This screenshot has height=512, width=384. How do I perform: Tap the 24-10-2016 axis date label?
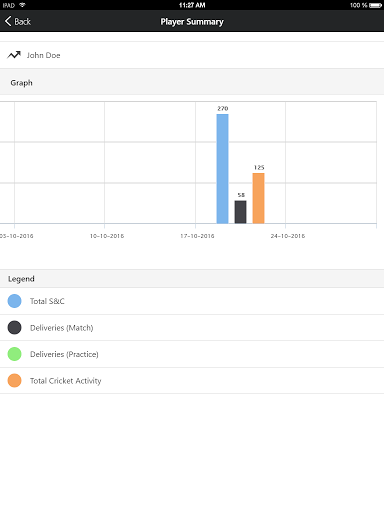point(288,236)
